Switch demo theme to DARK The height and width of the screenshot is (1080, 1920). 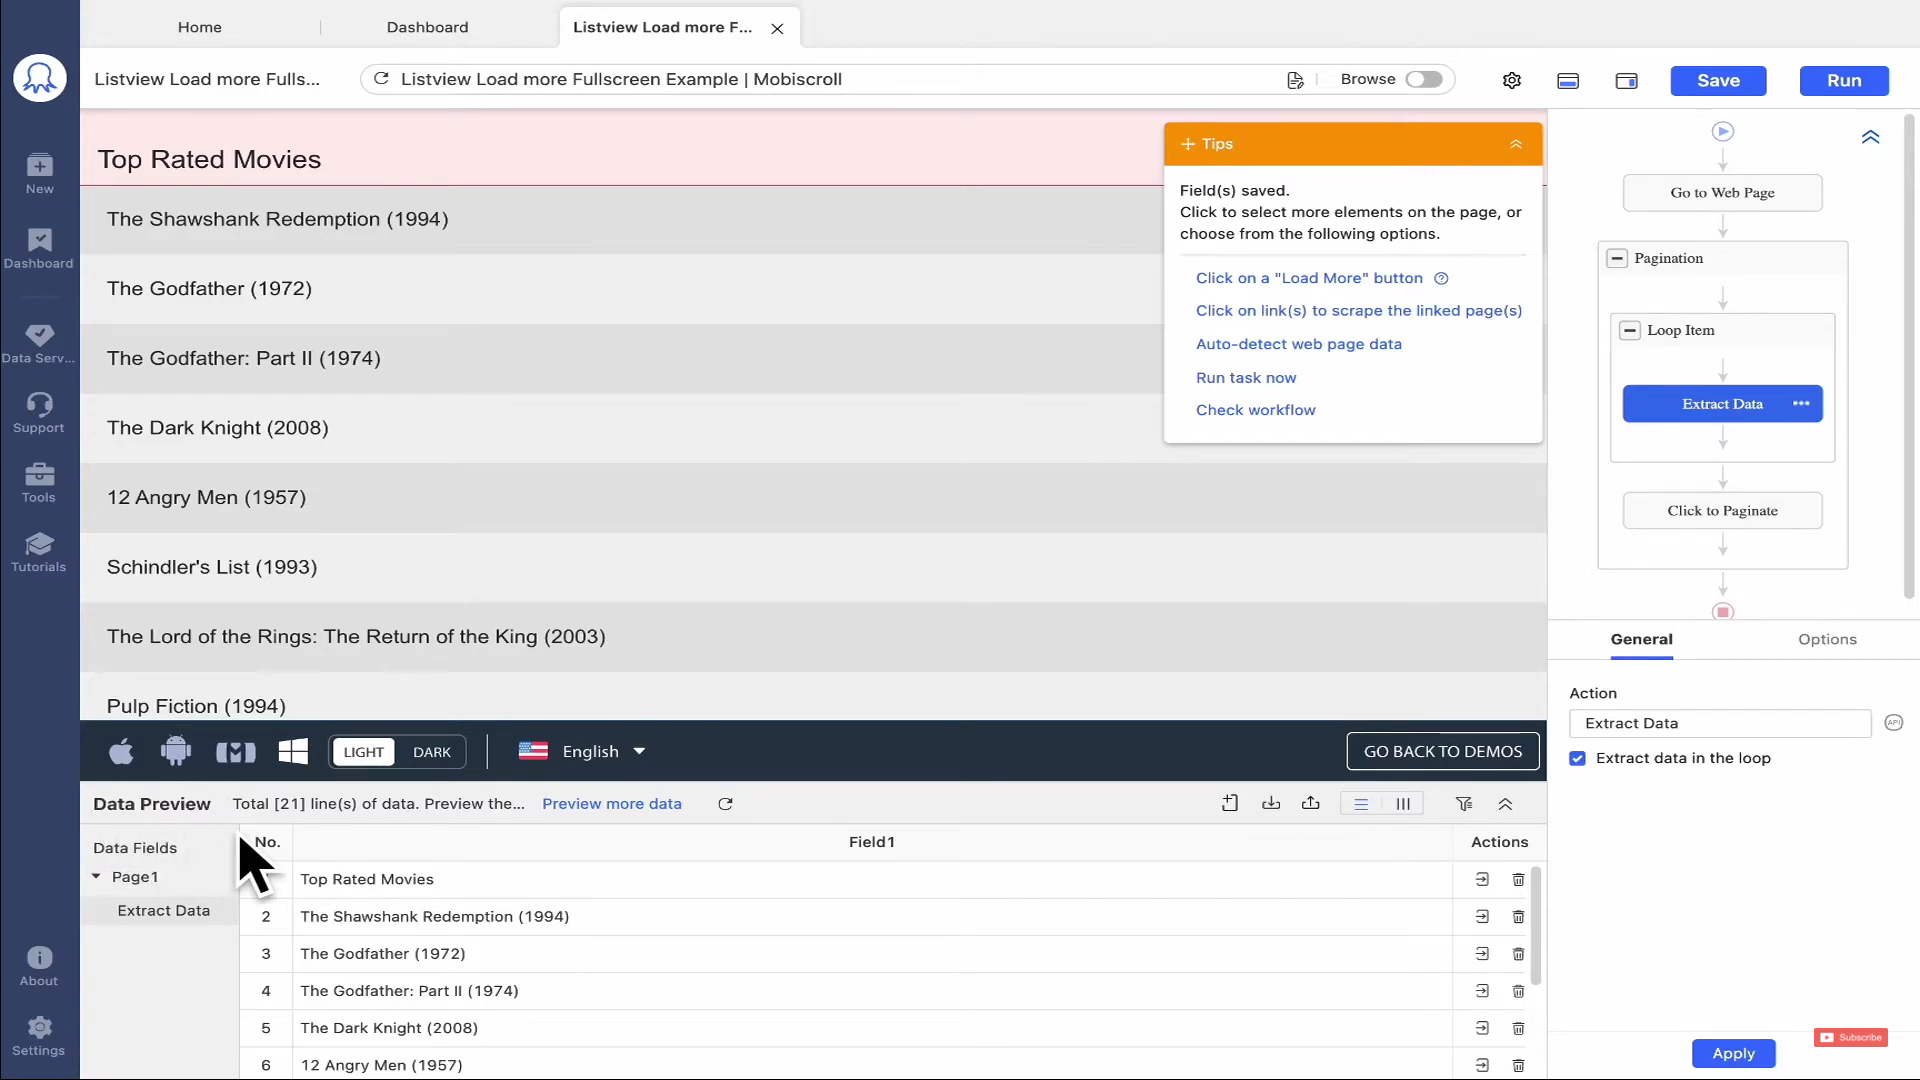point(432,752)
